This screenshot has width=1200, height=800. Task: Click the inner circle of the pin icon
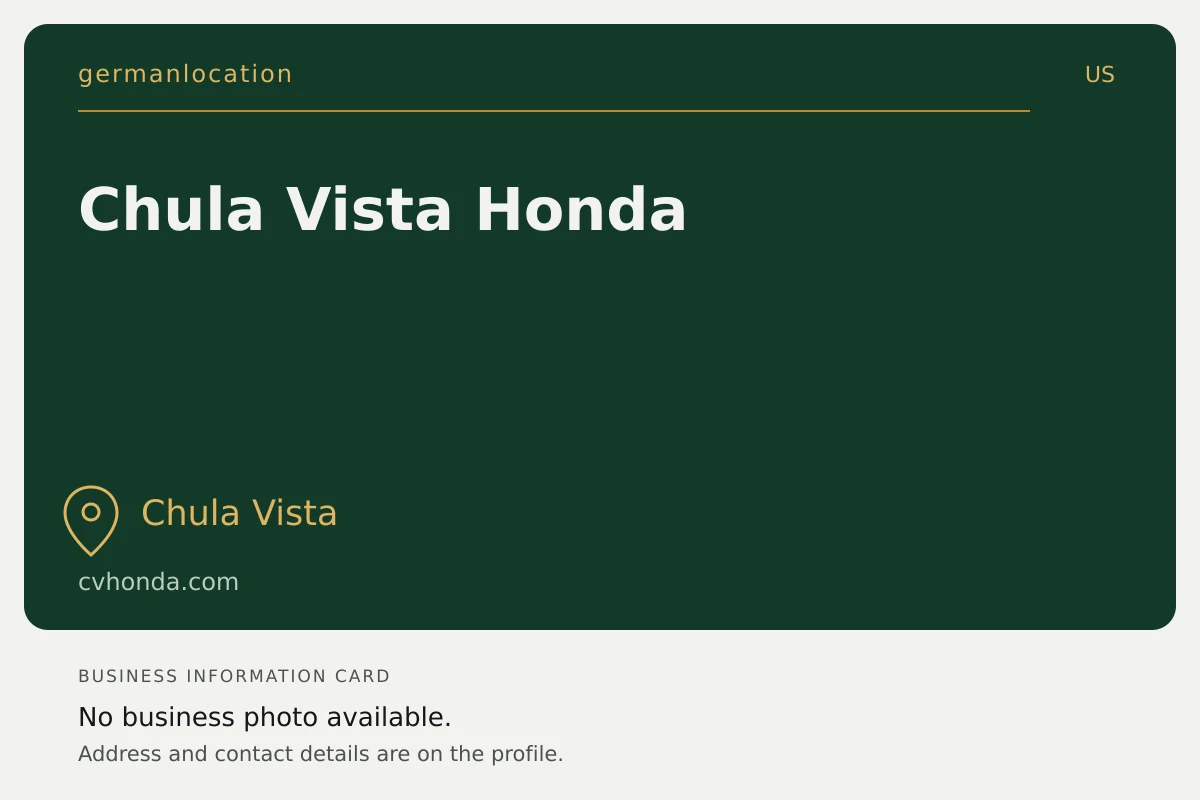91,512
